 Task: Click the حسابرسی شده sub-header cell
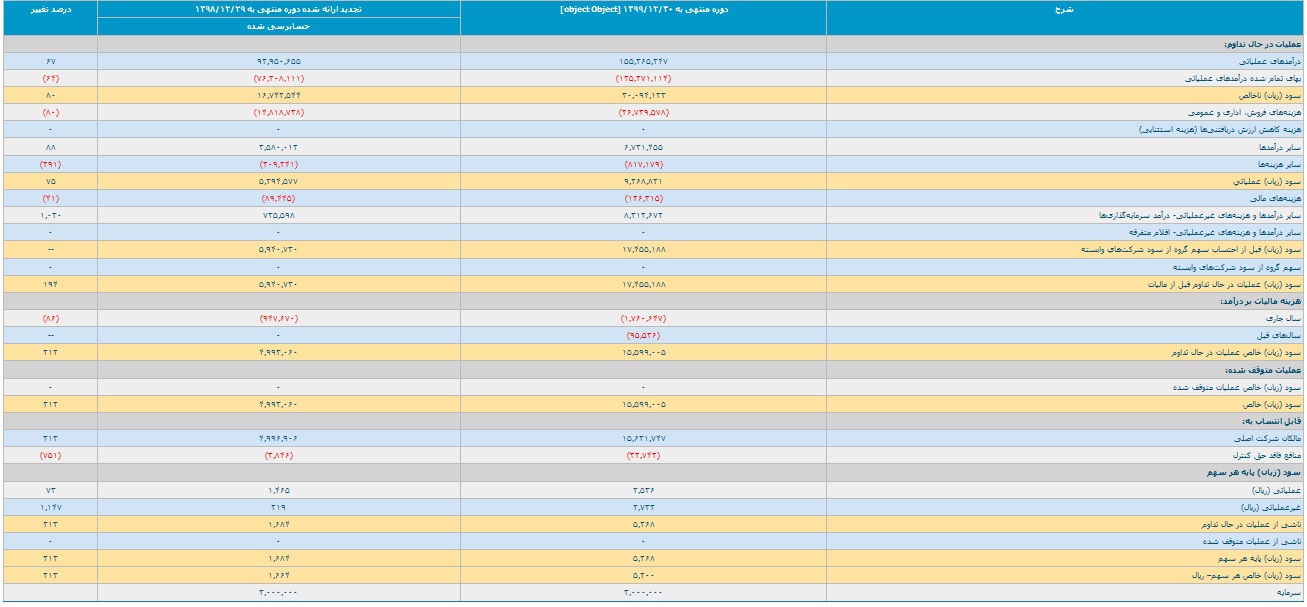tap(279, 27)
